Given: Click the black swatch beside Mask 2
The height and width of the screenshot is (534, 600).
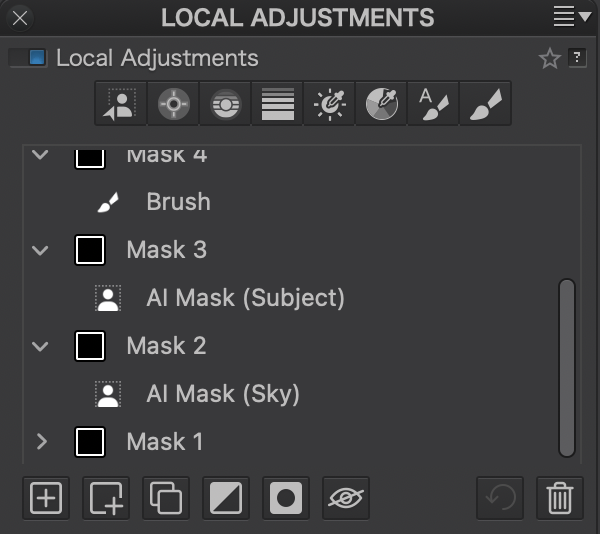Looking at the screenshot, I should pyautogui.click(x=90, y=346).
